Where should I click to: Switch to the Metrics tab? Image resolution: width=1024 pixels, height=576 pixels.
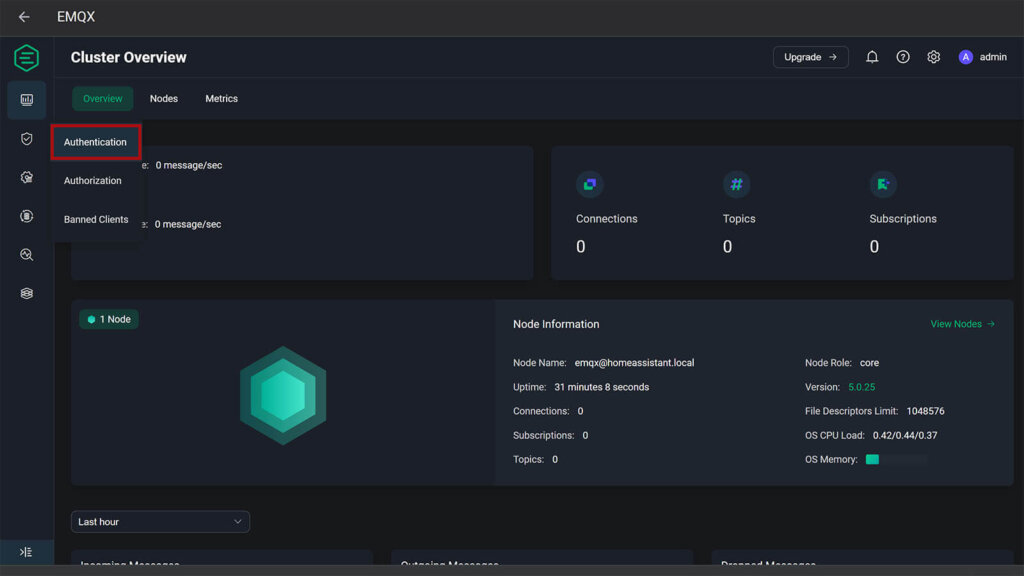[x=221, y=99]
